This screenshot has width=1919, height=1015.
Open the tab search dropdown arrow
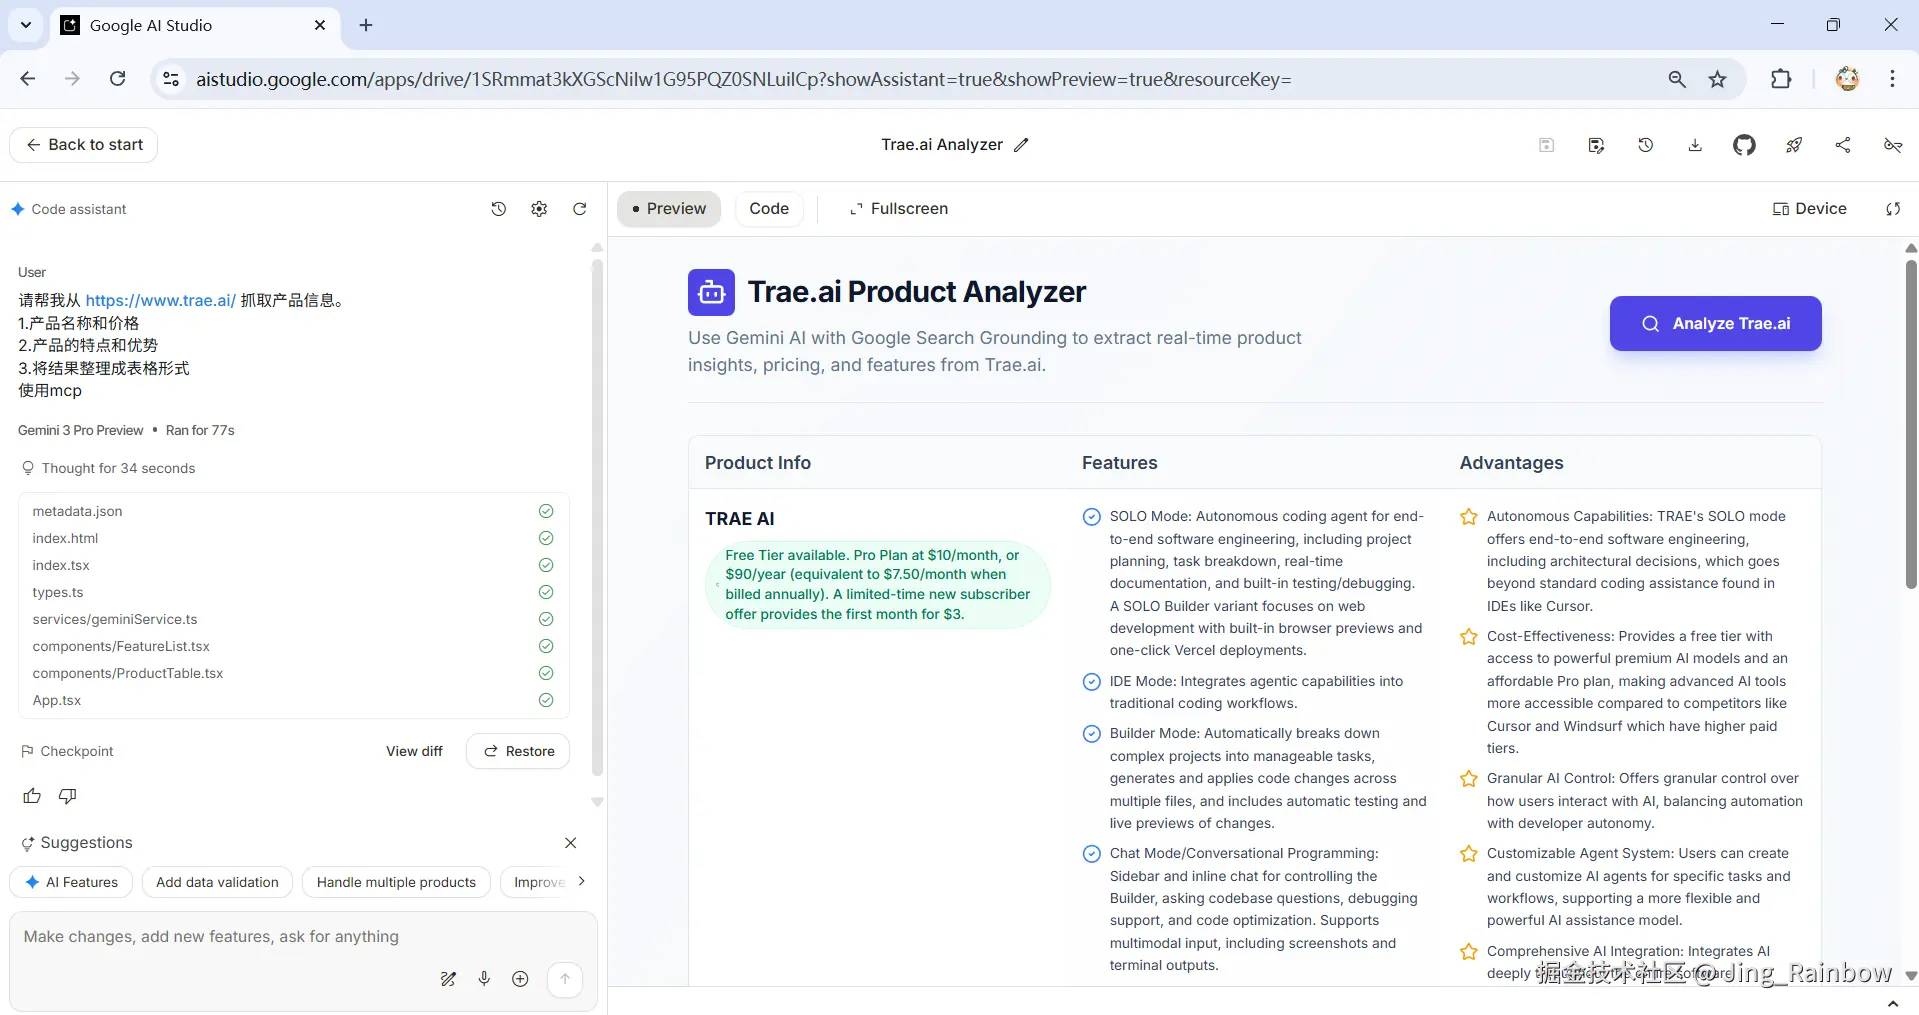[x=26, y=25]
